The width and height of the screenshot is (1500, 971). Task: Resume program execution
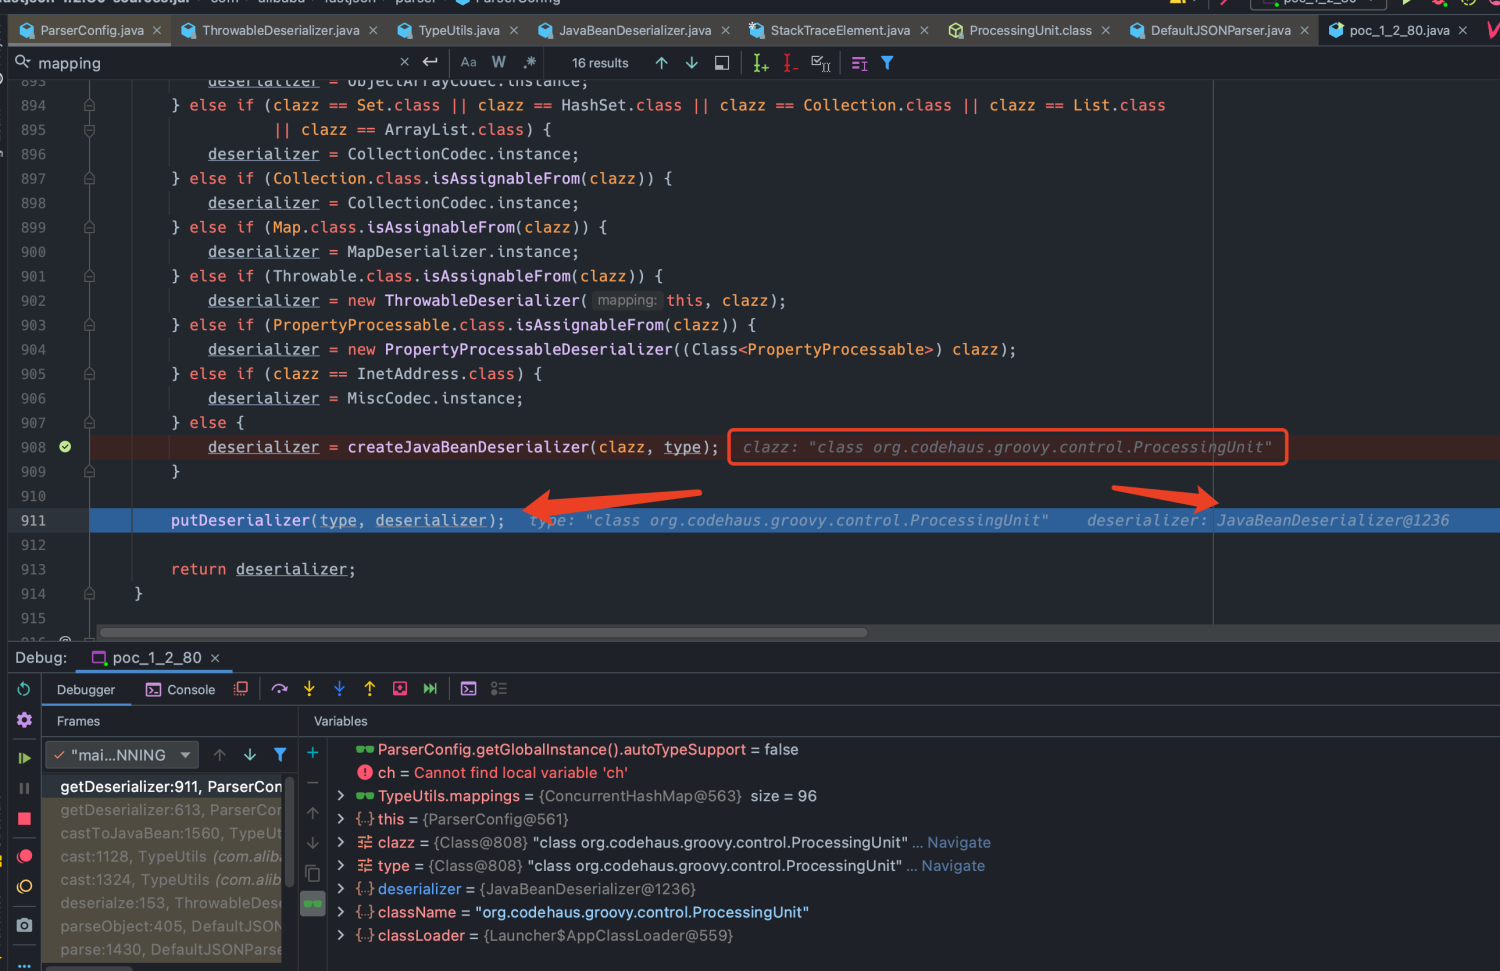click(x=24, y=758)
